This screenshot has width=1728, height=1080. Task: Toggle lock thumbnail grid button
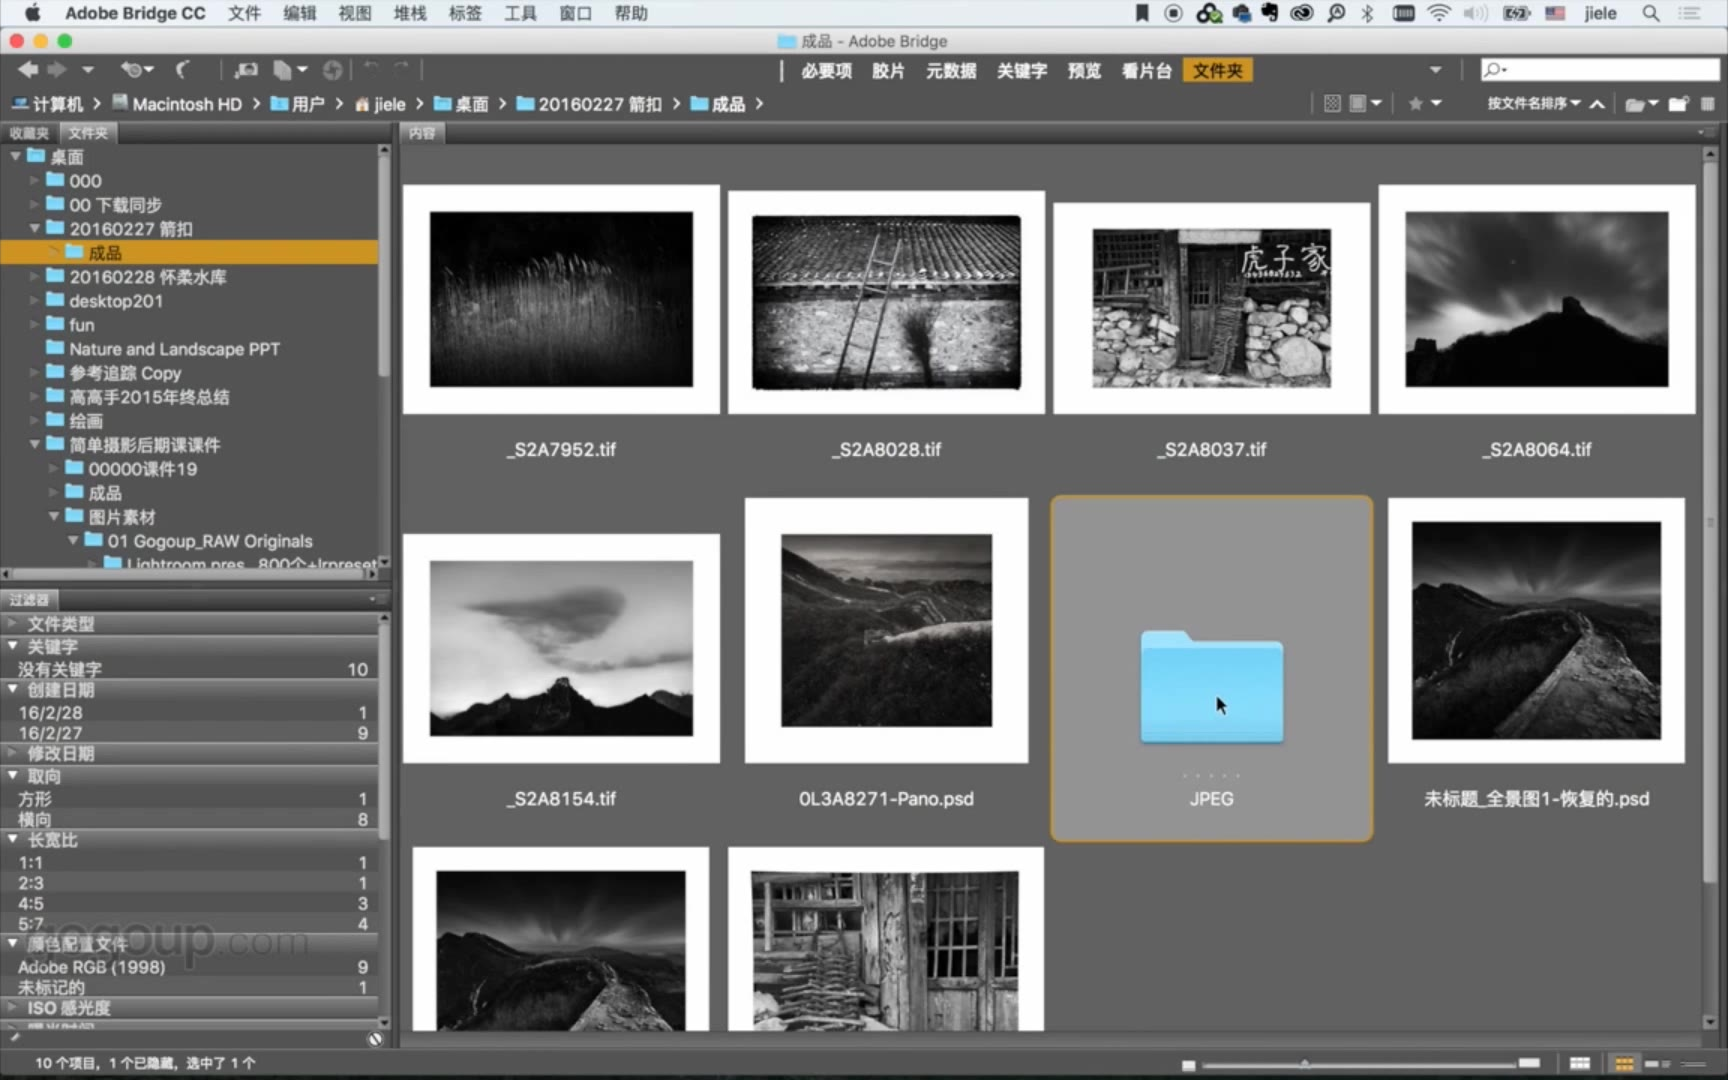pyautogui.click(x=1580, y=1063)
